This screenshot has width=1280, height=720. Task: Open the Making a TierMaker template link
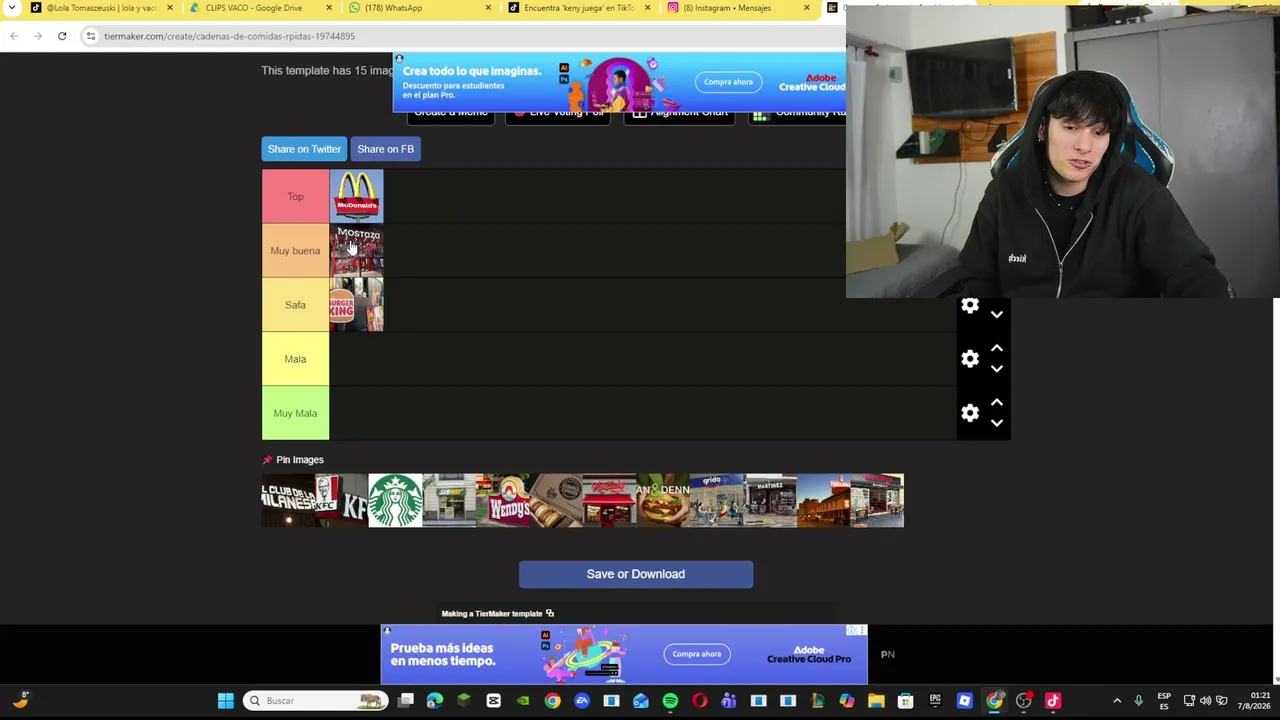(497, 614)
